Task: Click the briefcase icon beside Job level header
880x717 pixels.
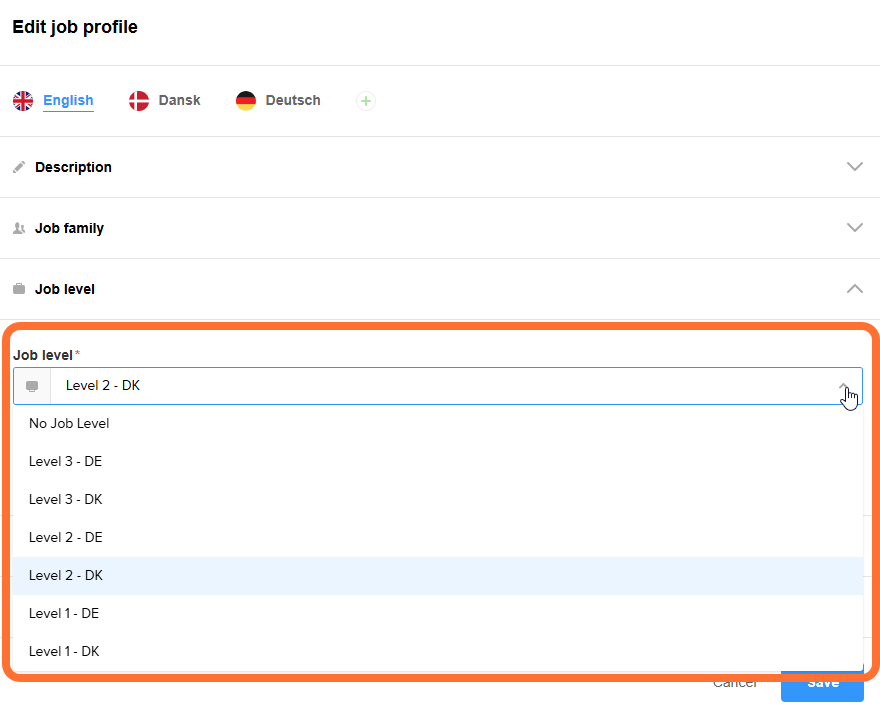Action: click(x=19, y=289)
